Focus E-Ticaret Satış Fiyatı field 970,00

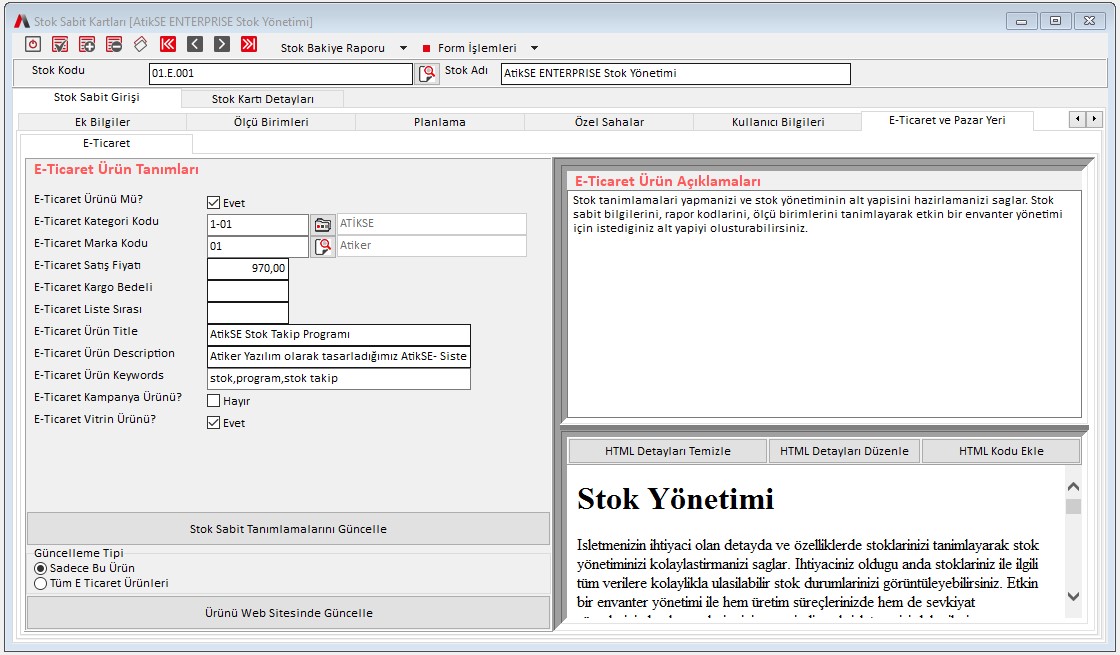(x=248, y=269)
